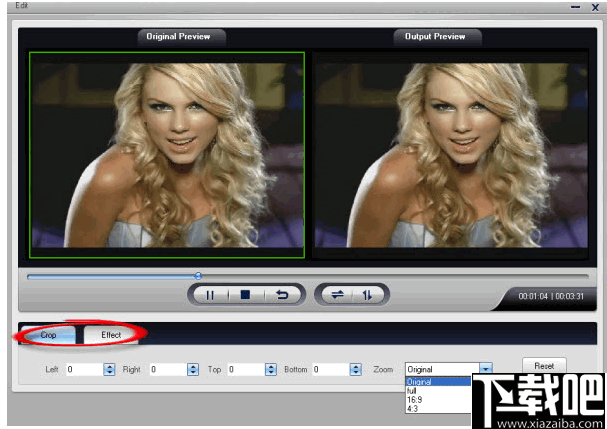Click the Left crop value field
This screenshot has width=607, height=429.
(x=84, y=369)
